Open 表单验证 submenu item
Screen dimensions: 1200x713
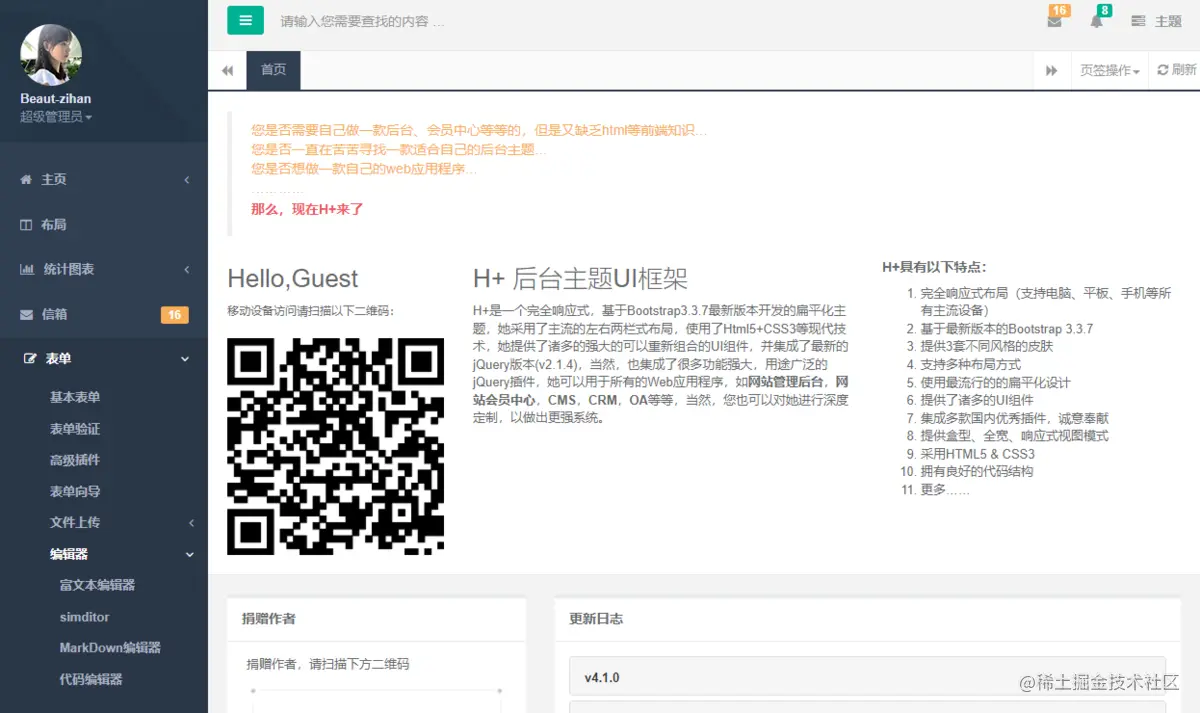click(x=75, y=428)
